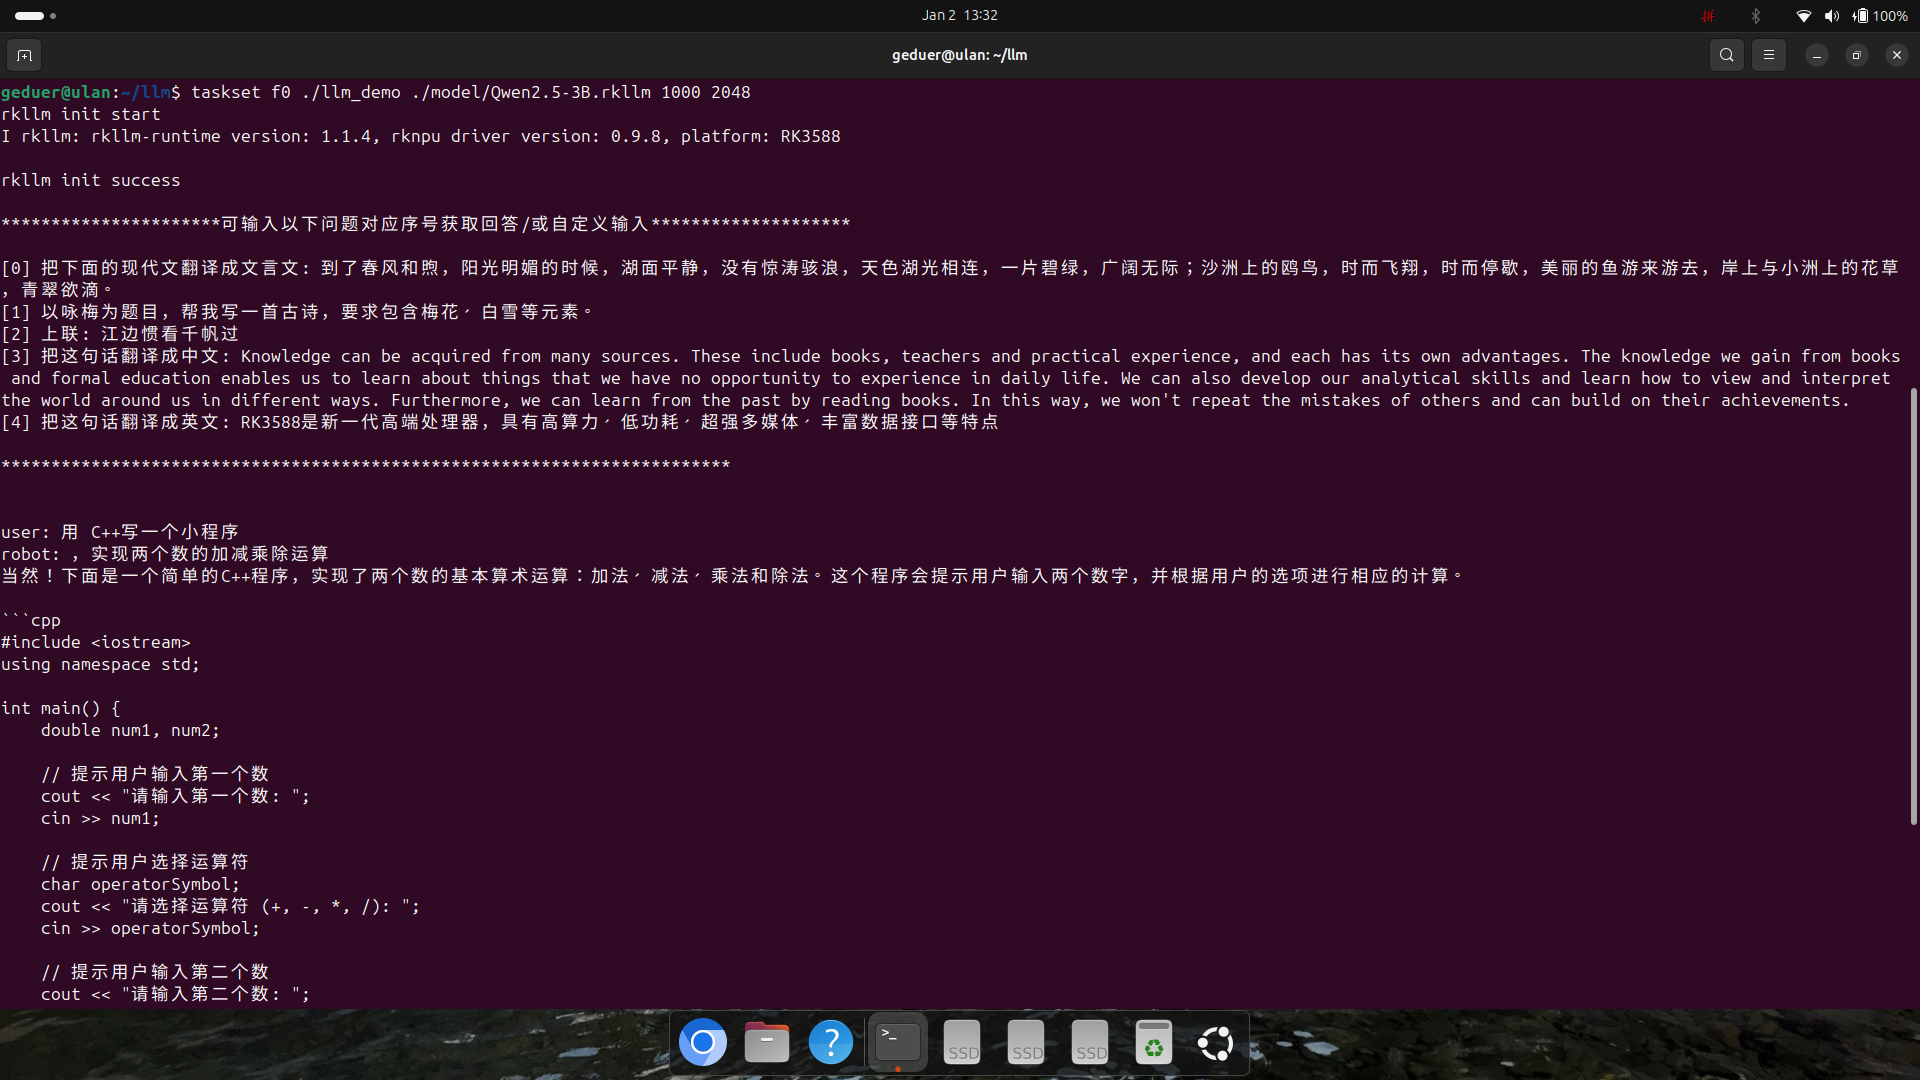The height and width of the screenshot is (1080, 1920).
Task: Click the rkllm-runtime version 1.1.4 line
Action: [421, 136]
